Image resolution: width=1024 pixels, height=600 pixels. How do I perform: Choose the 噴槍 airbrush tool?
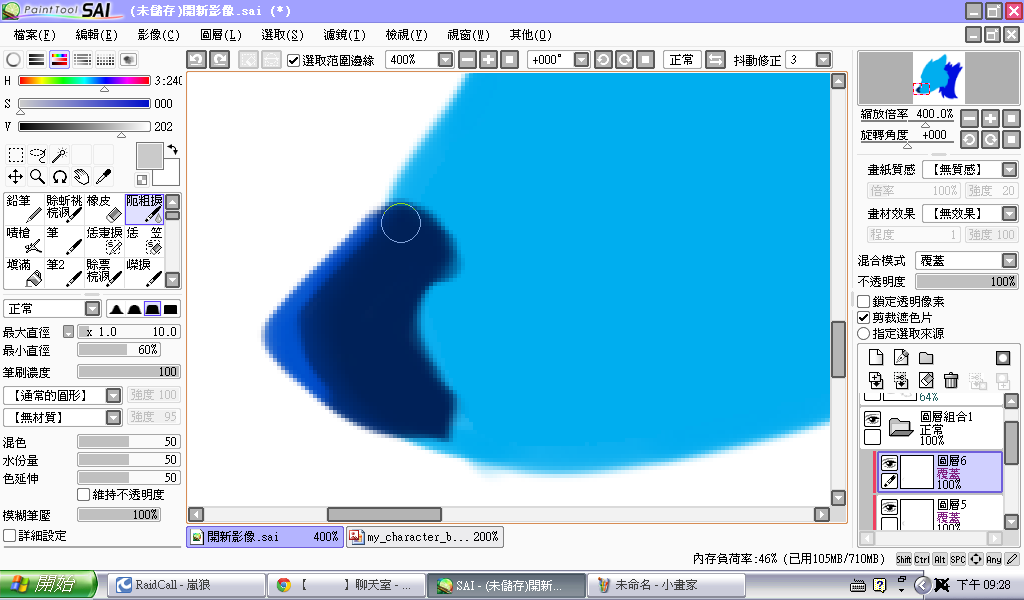pyautogui.click(x=24, y=240)
